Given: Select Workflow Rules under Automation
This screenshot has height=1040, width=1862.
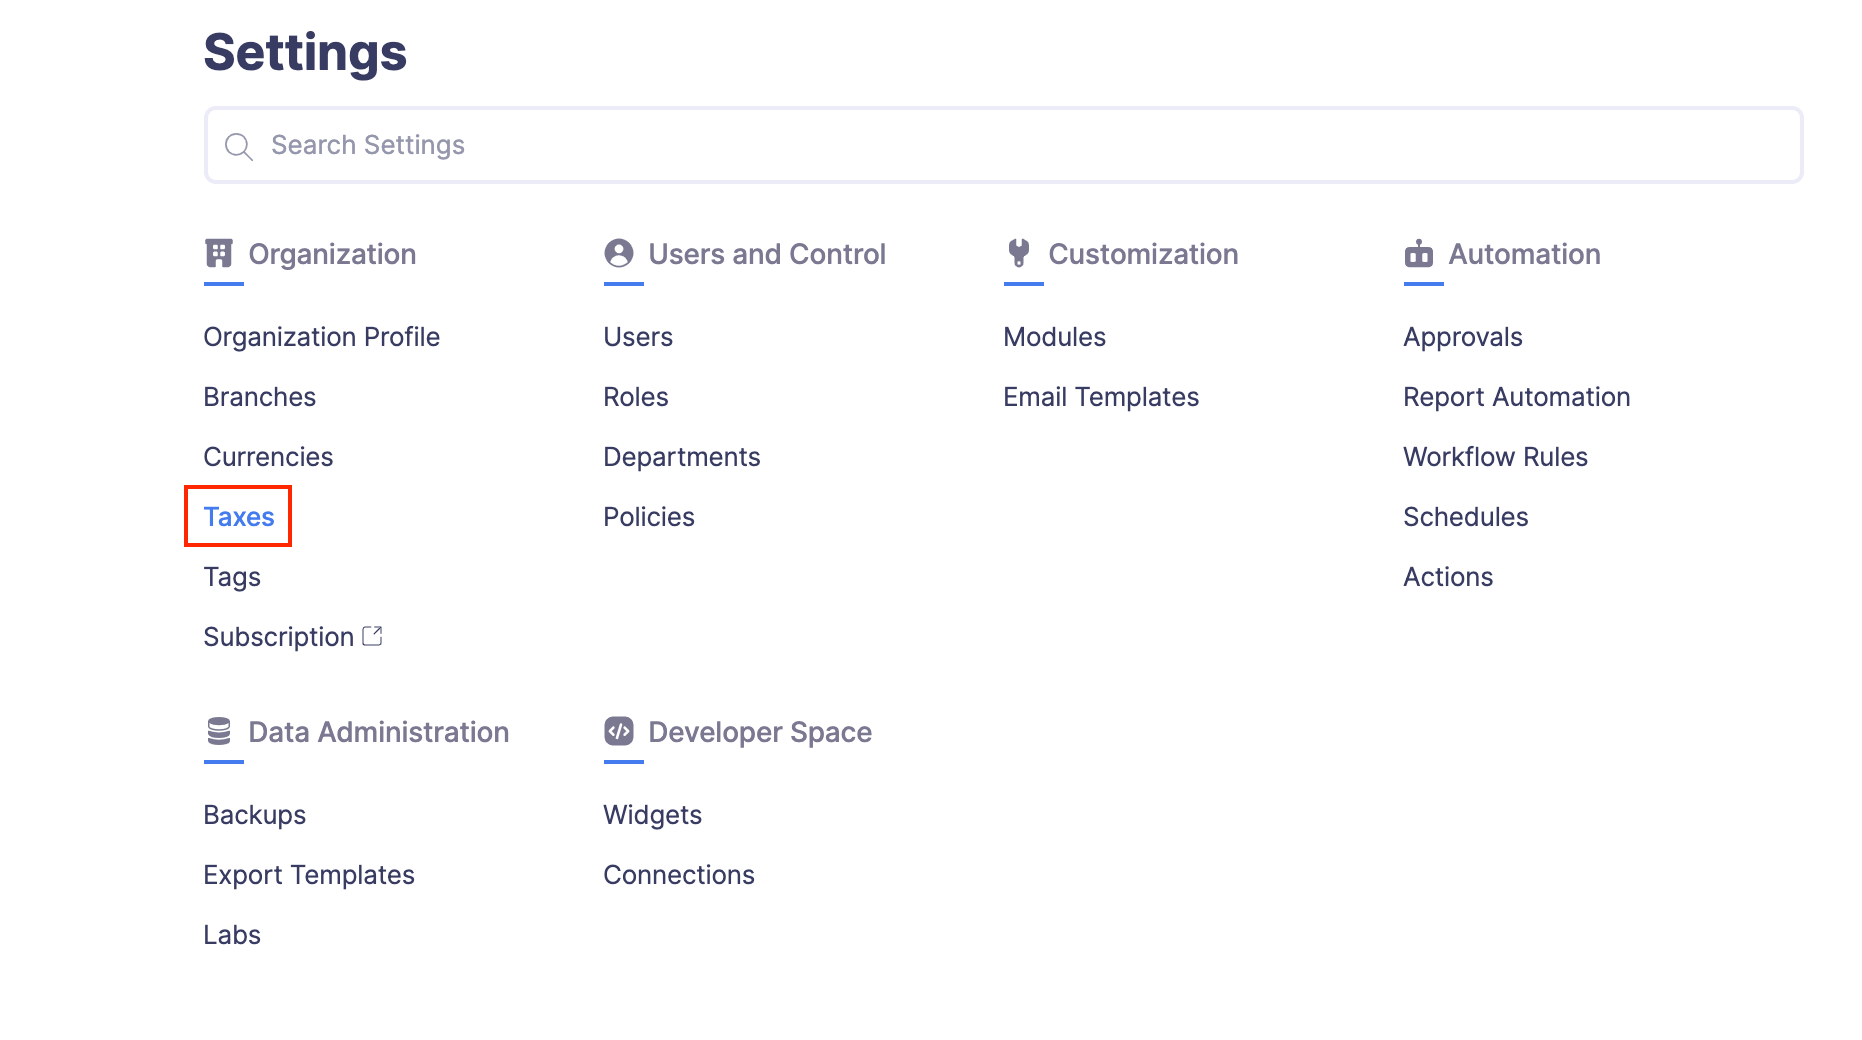Looking at the screenshot, I should tap(1494, 457).
